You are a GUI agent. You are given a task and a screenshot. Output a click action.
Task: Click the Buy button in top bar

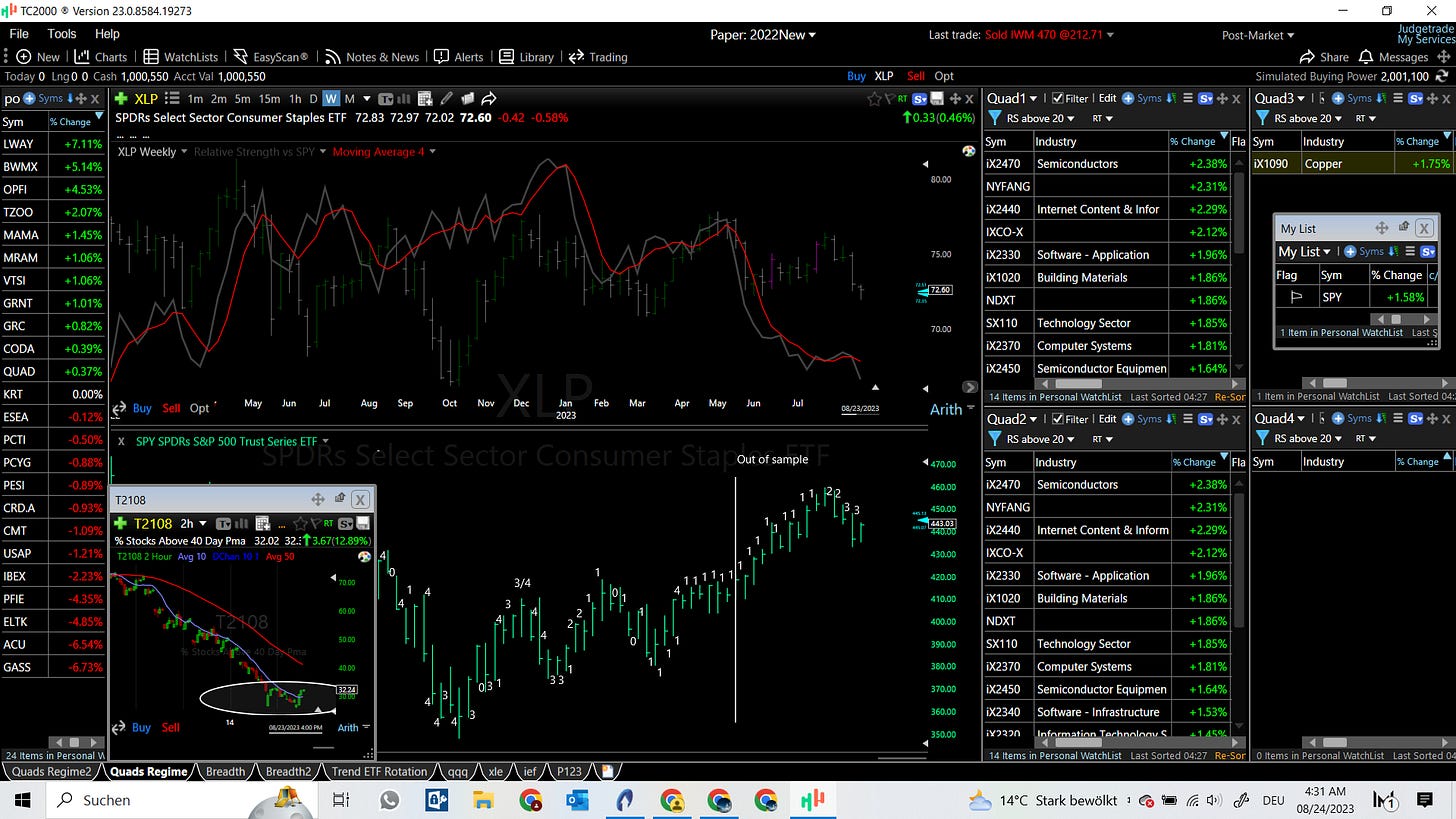(856, 76)
